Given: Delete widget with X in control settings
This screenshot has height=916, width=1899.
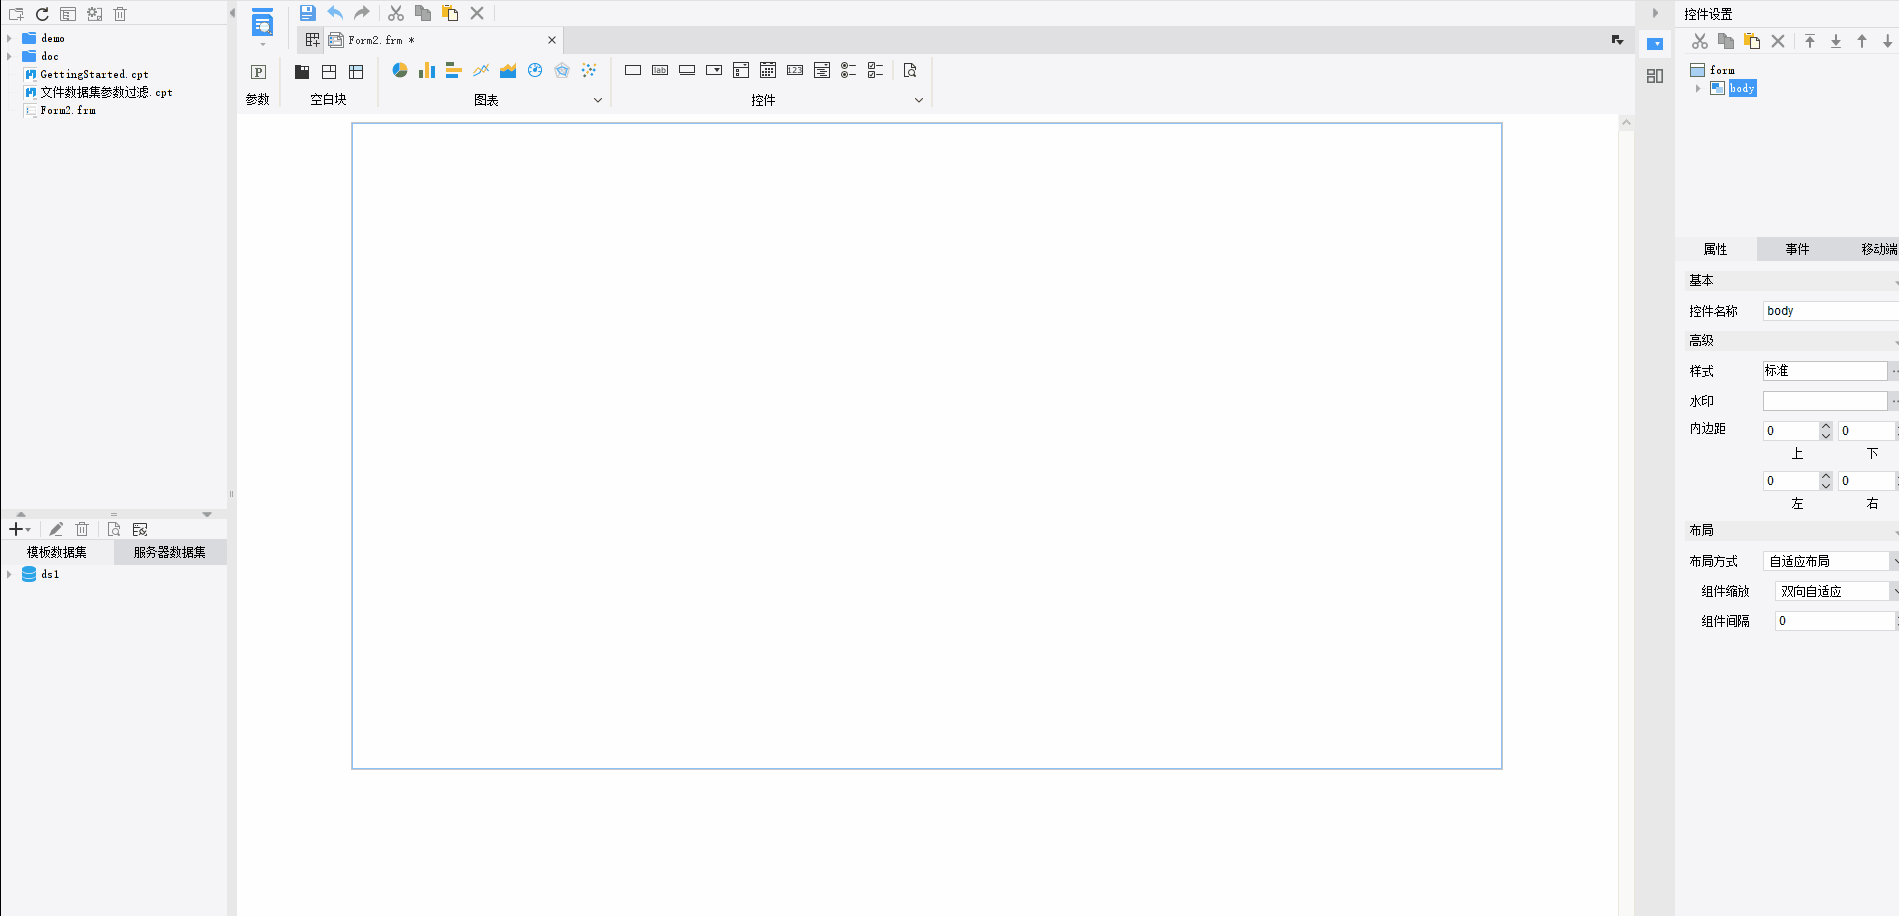Looking at the screenshot, I should [x=1778, y=41].
